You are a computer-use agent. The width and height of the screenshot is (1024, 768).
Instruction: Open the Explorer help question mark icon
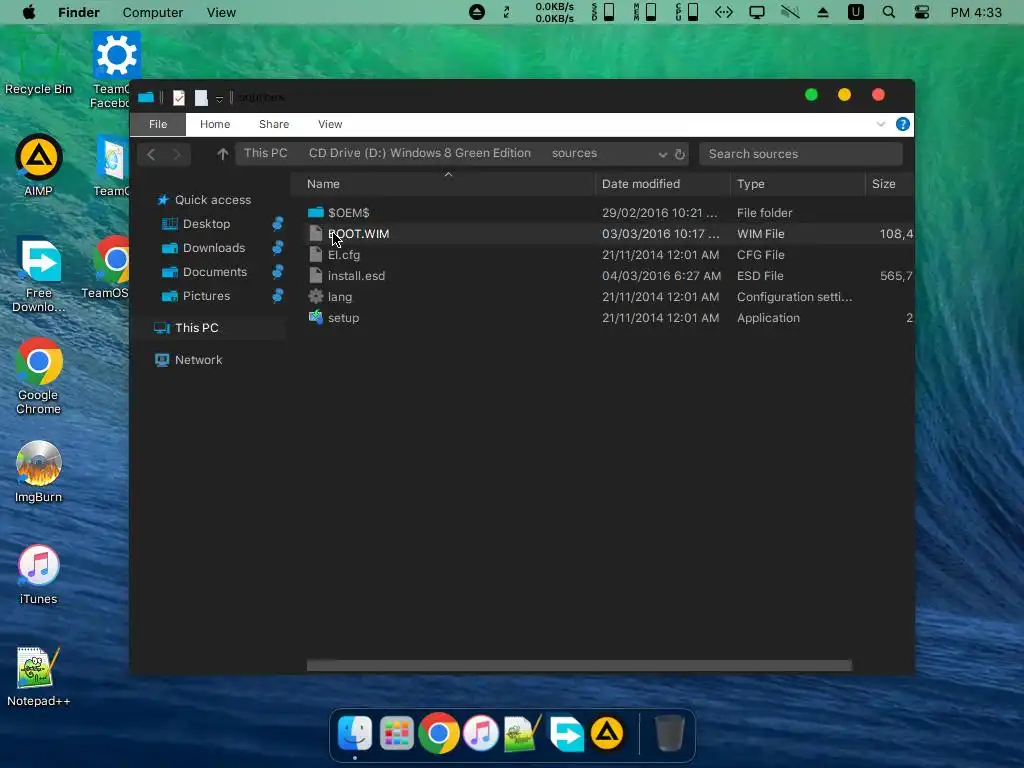point(903,124)
